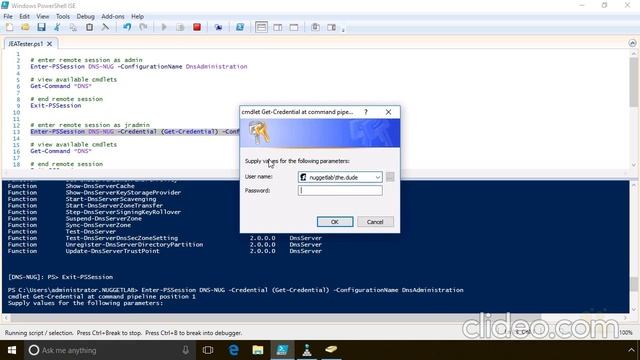
Task: Confirm credentials with OK button
Action: point(335,222)
